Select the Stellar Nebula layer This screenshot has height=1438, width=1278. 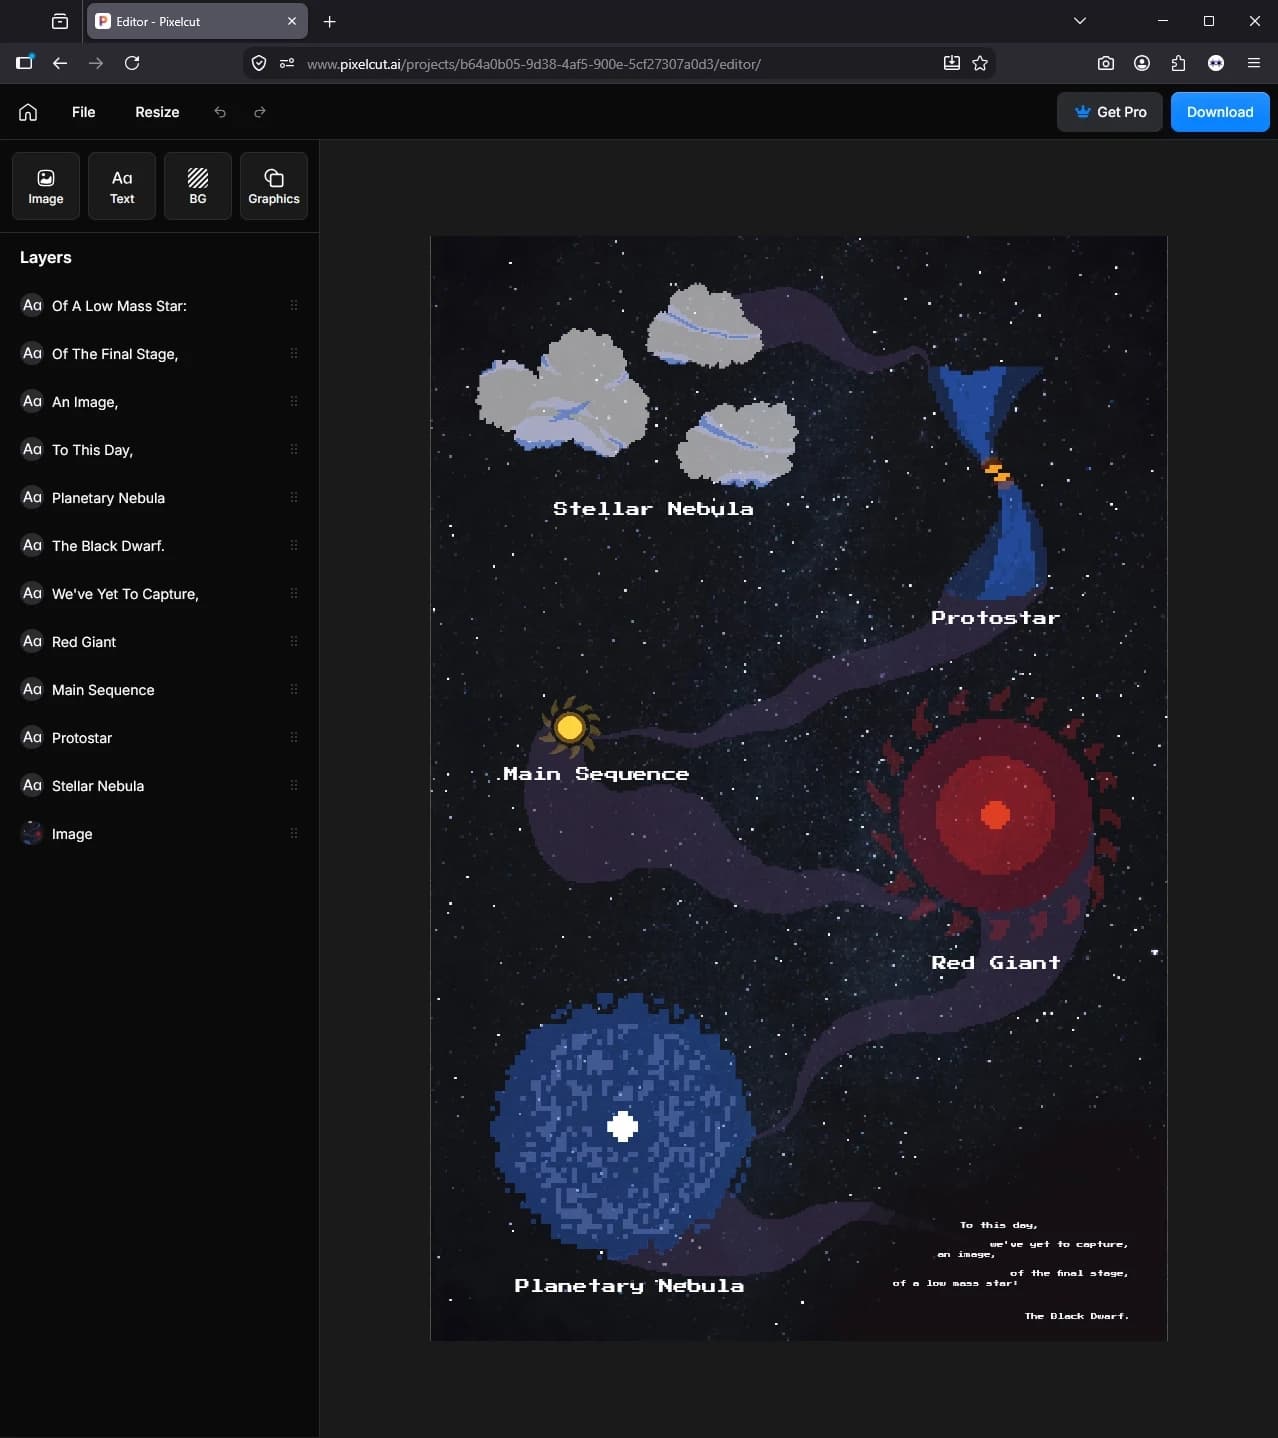160,785
